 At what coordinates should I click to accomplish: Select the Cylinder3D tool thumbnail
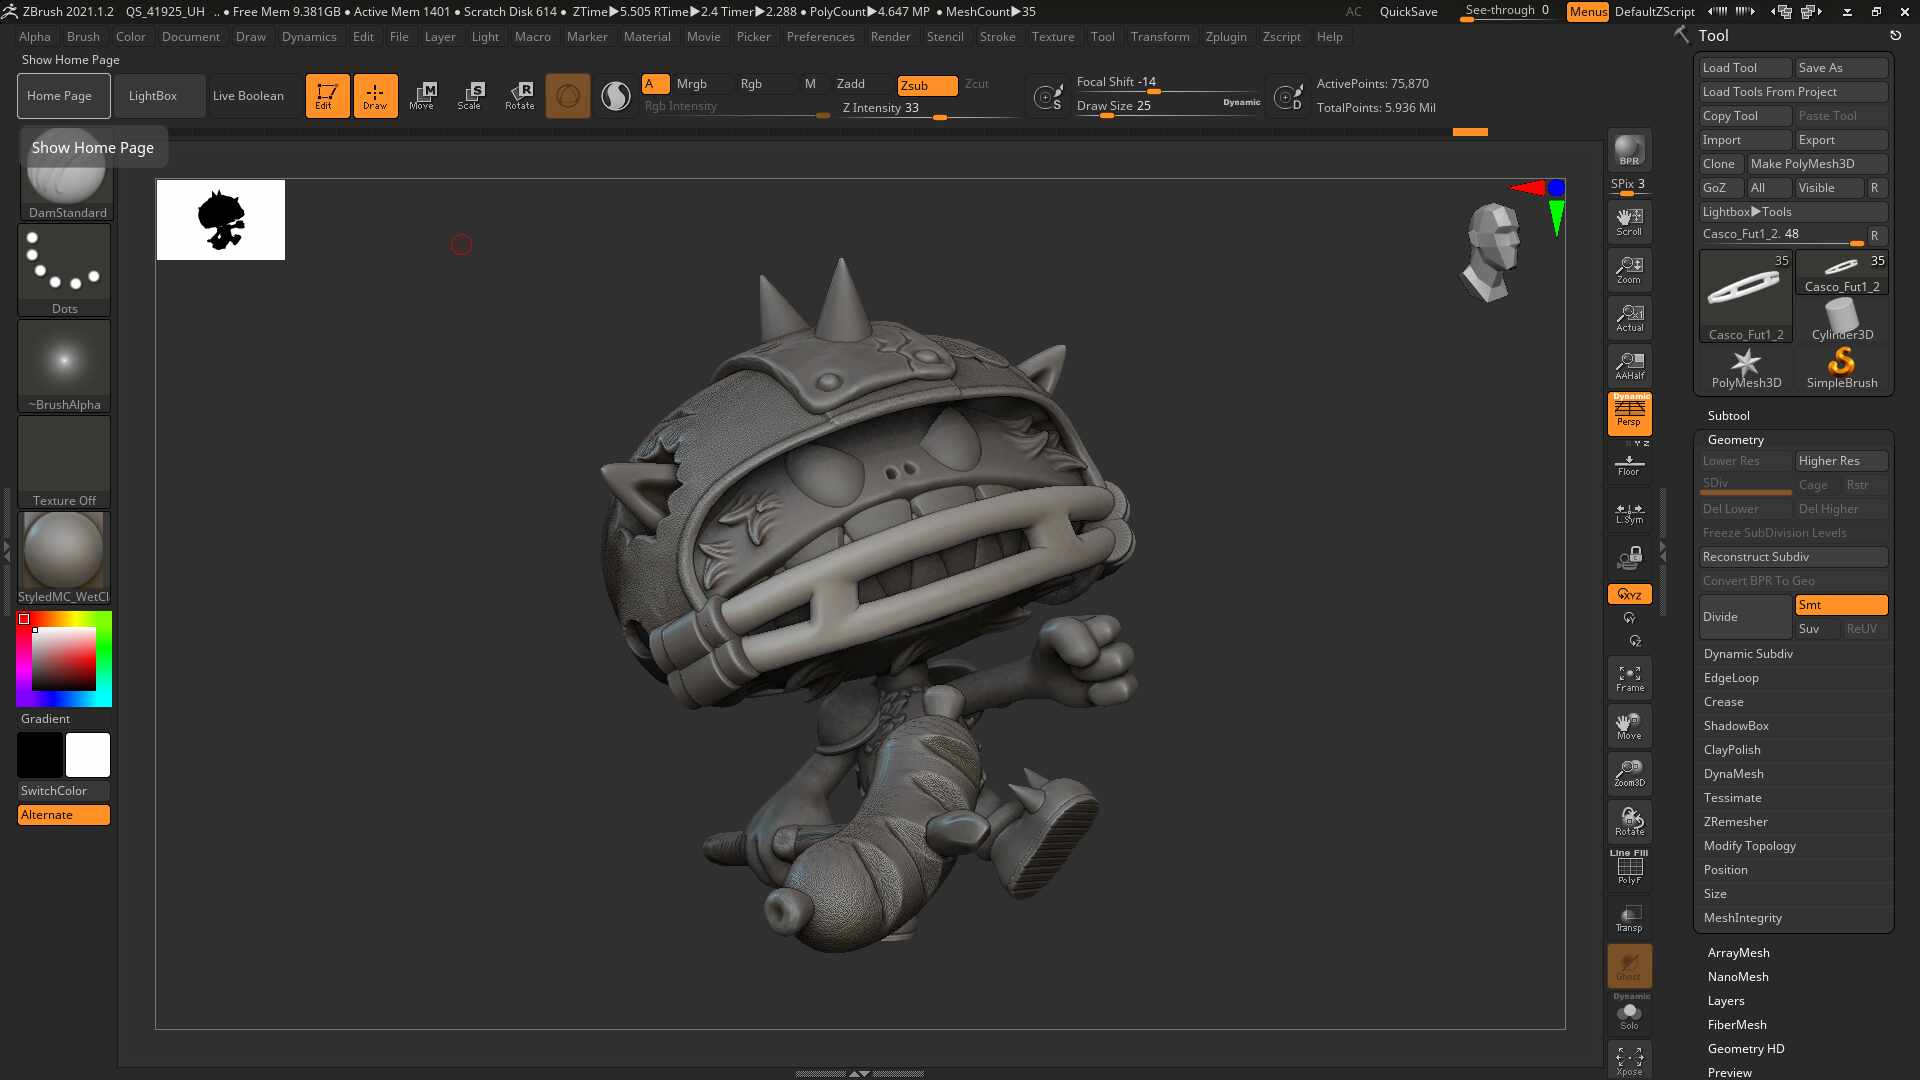(1842, 320)
